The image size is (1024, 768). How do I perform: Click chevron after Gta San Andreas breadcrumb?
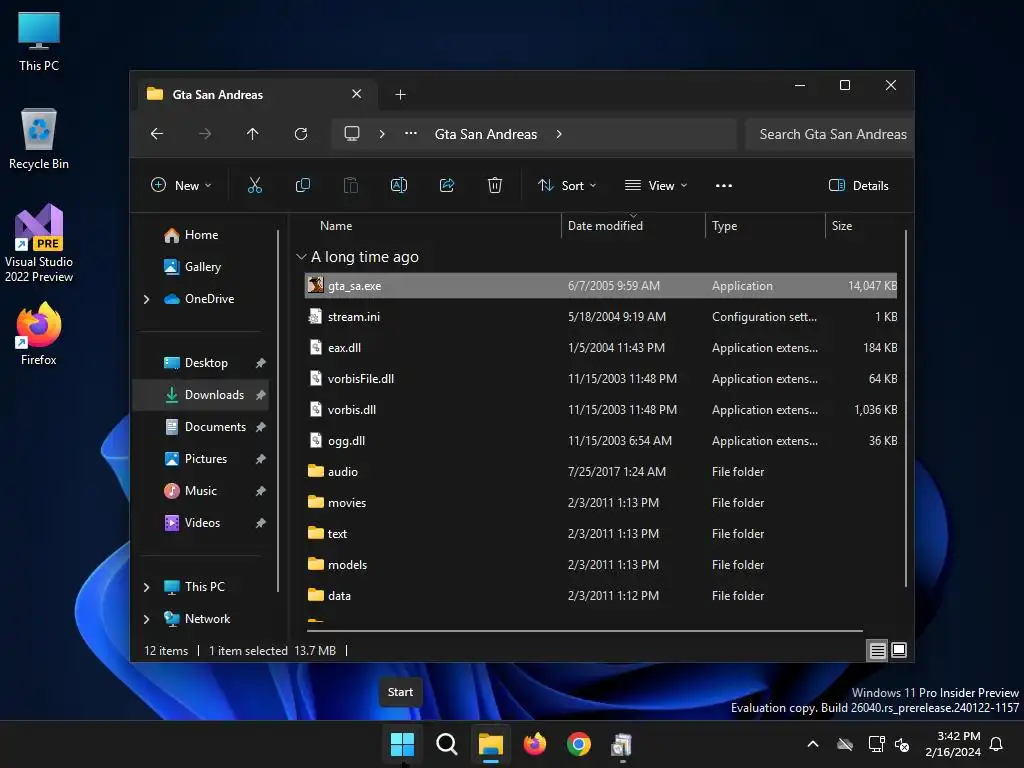[x=559, y=134]
